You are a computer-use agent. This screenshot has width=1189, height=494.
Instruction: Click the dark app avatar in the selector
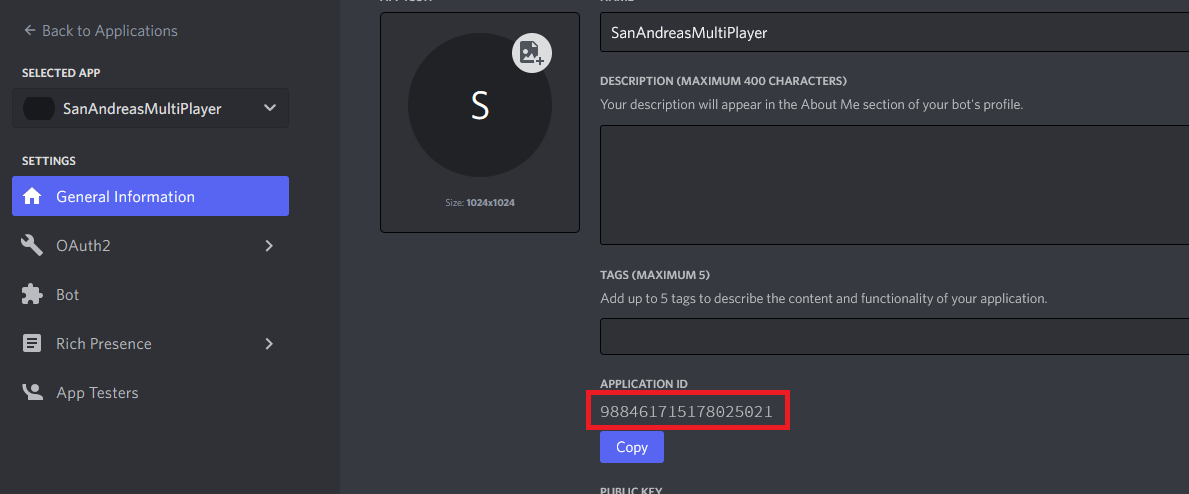click(39, 109)
